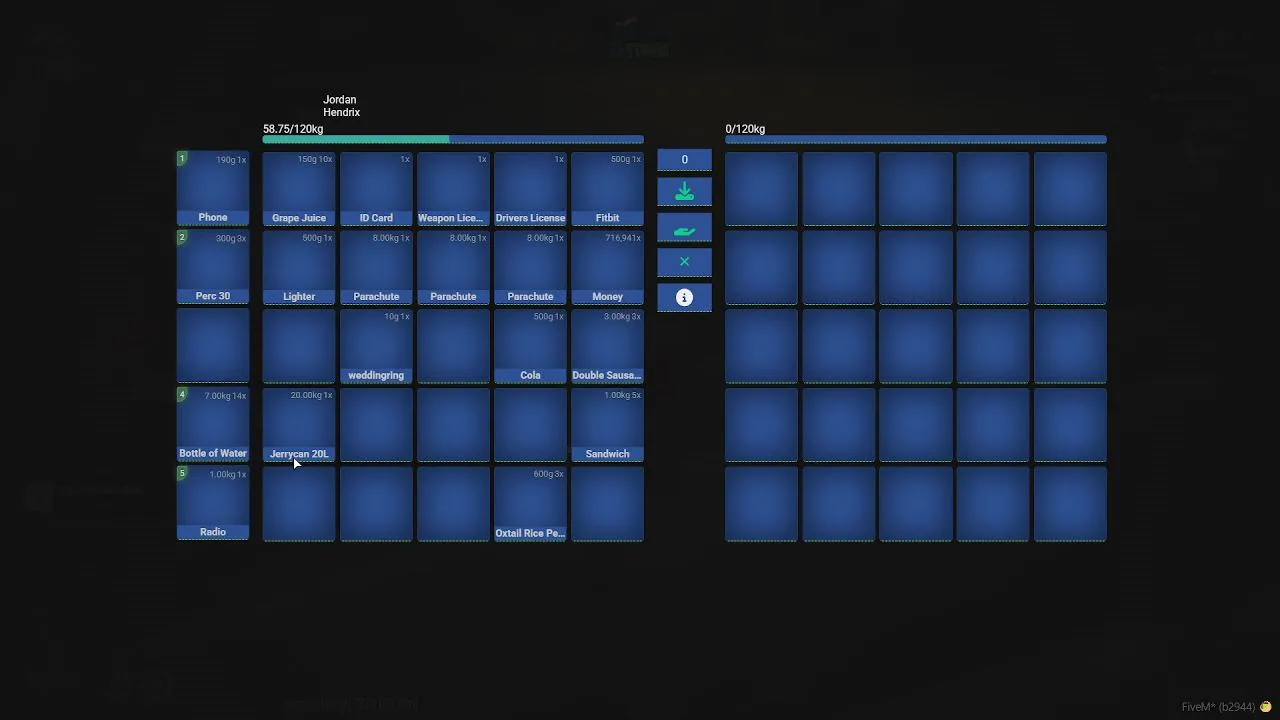The image size is (1280, 720).
Task: Select the Perc 30 hotbar slot
Action: click(x=213, y=267)
